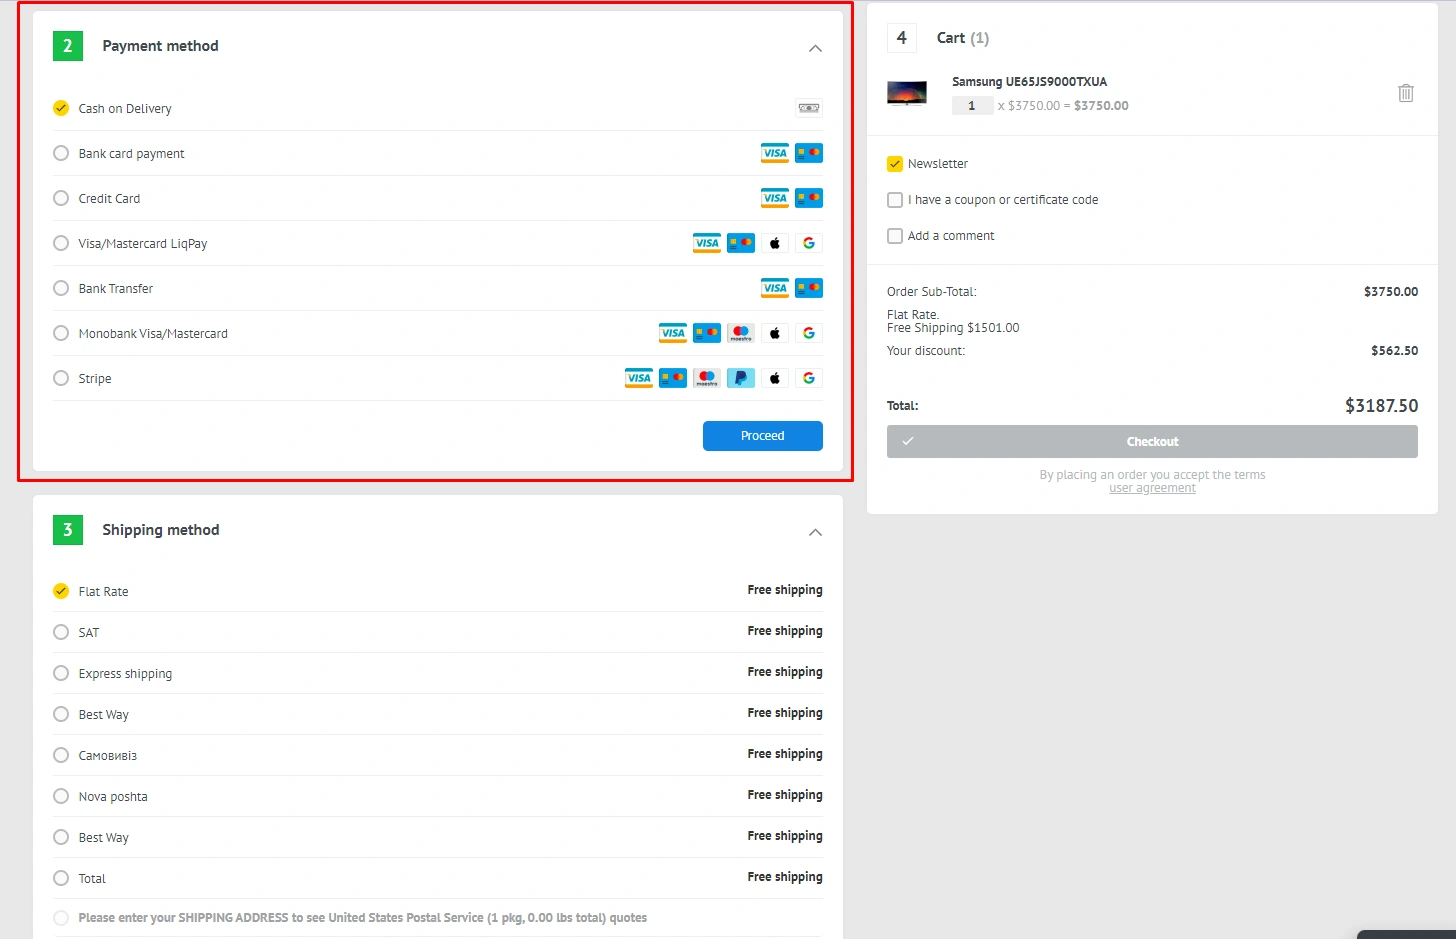Open the user agreement link
Viewport: 1456px width, 939px height.
click(x=1152, y=488)
